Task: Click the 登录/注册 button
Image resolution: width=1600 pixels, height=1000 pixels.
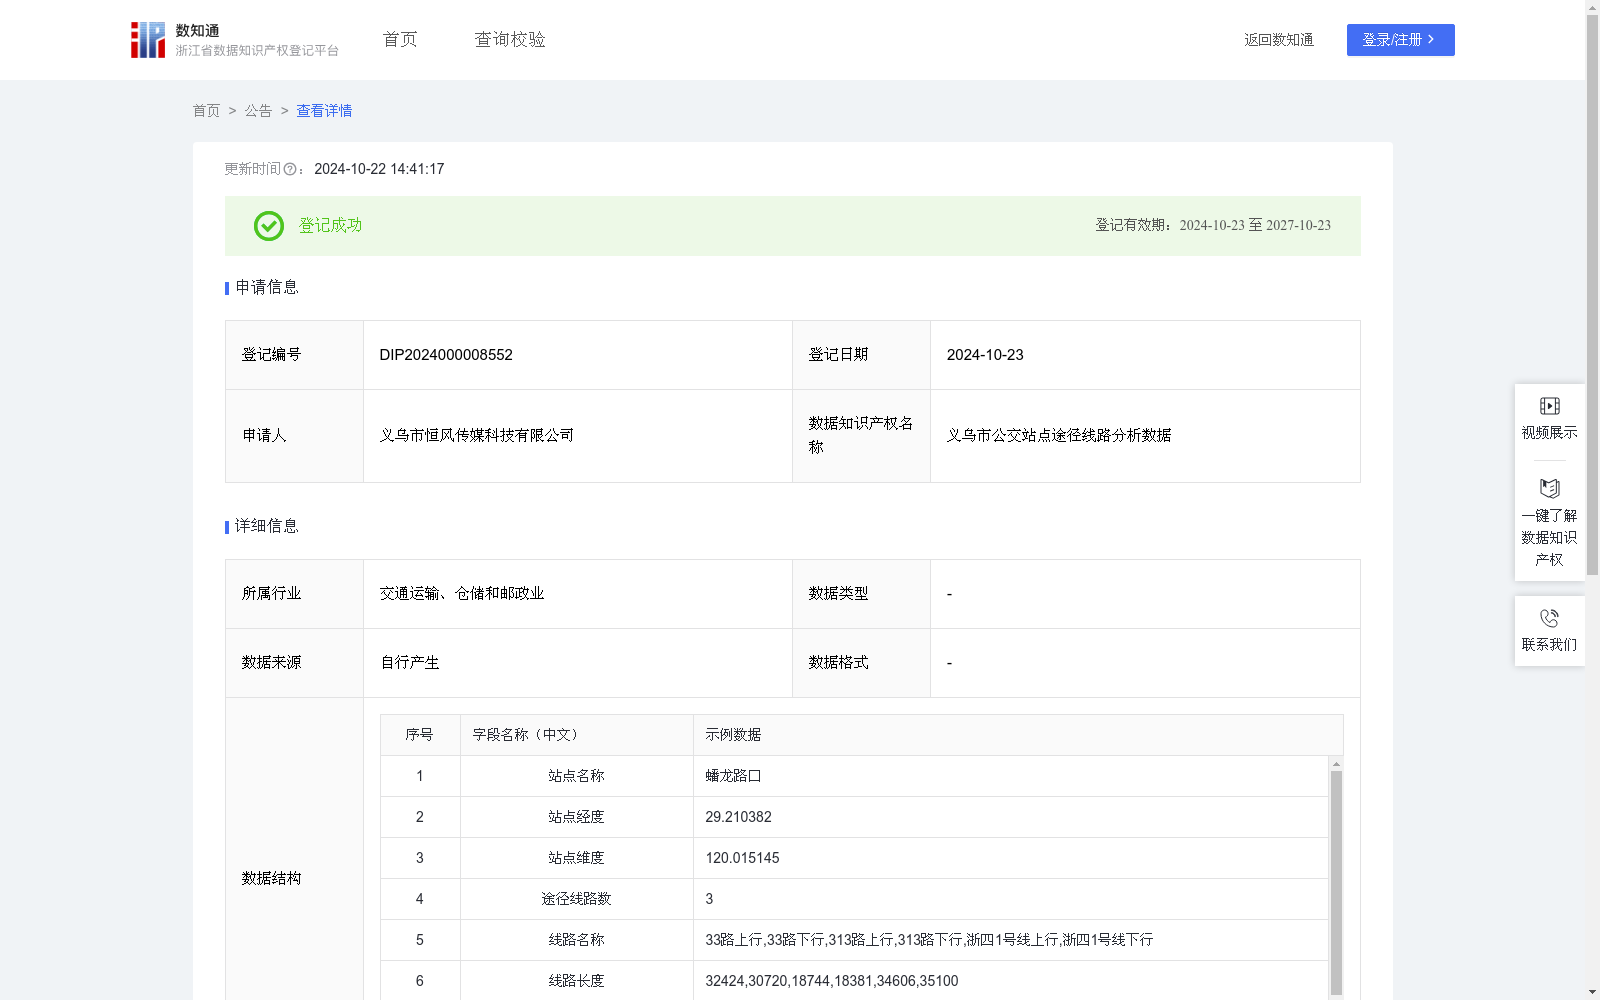Action: click(x=1400, y=40)
